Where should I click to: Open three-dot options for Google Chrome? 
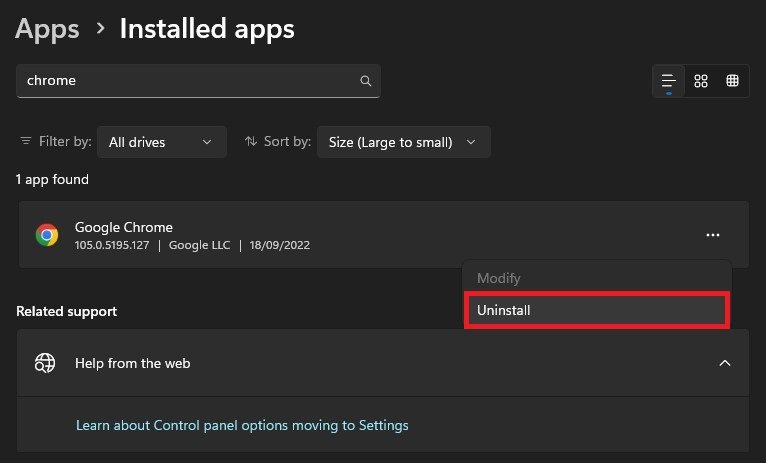click(x=713, y=235)
